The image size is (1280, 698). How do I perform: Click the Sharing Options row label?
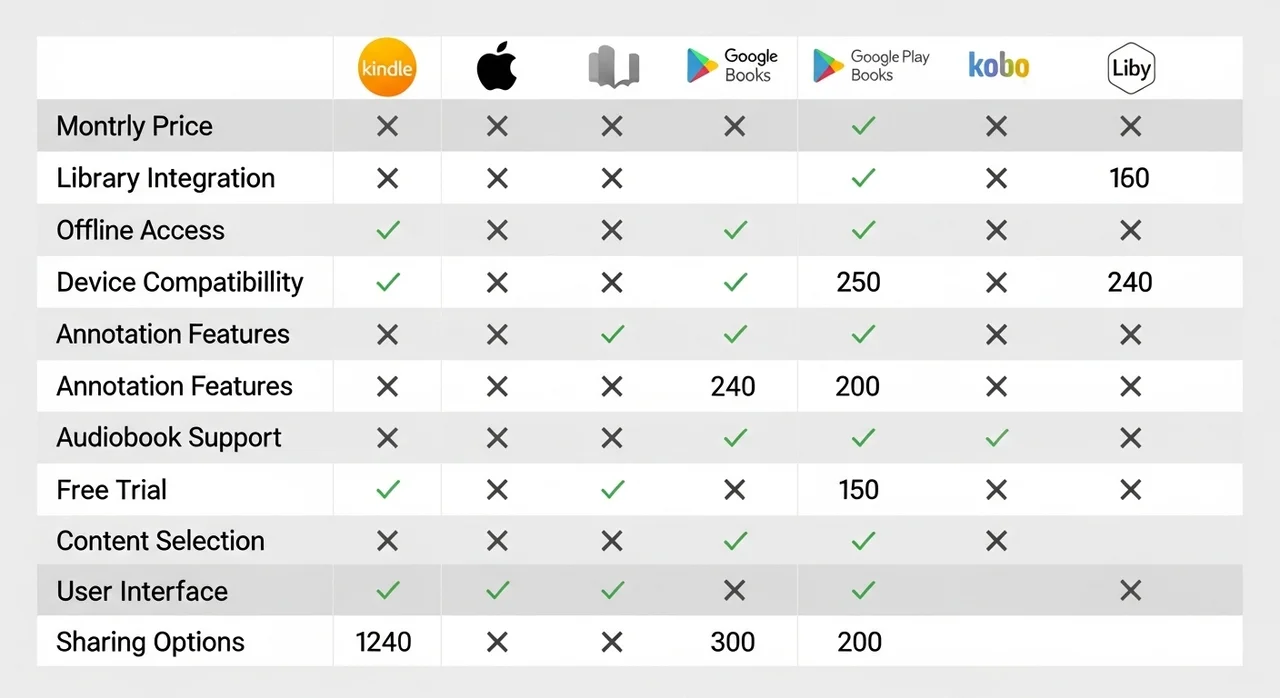150,642
